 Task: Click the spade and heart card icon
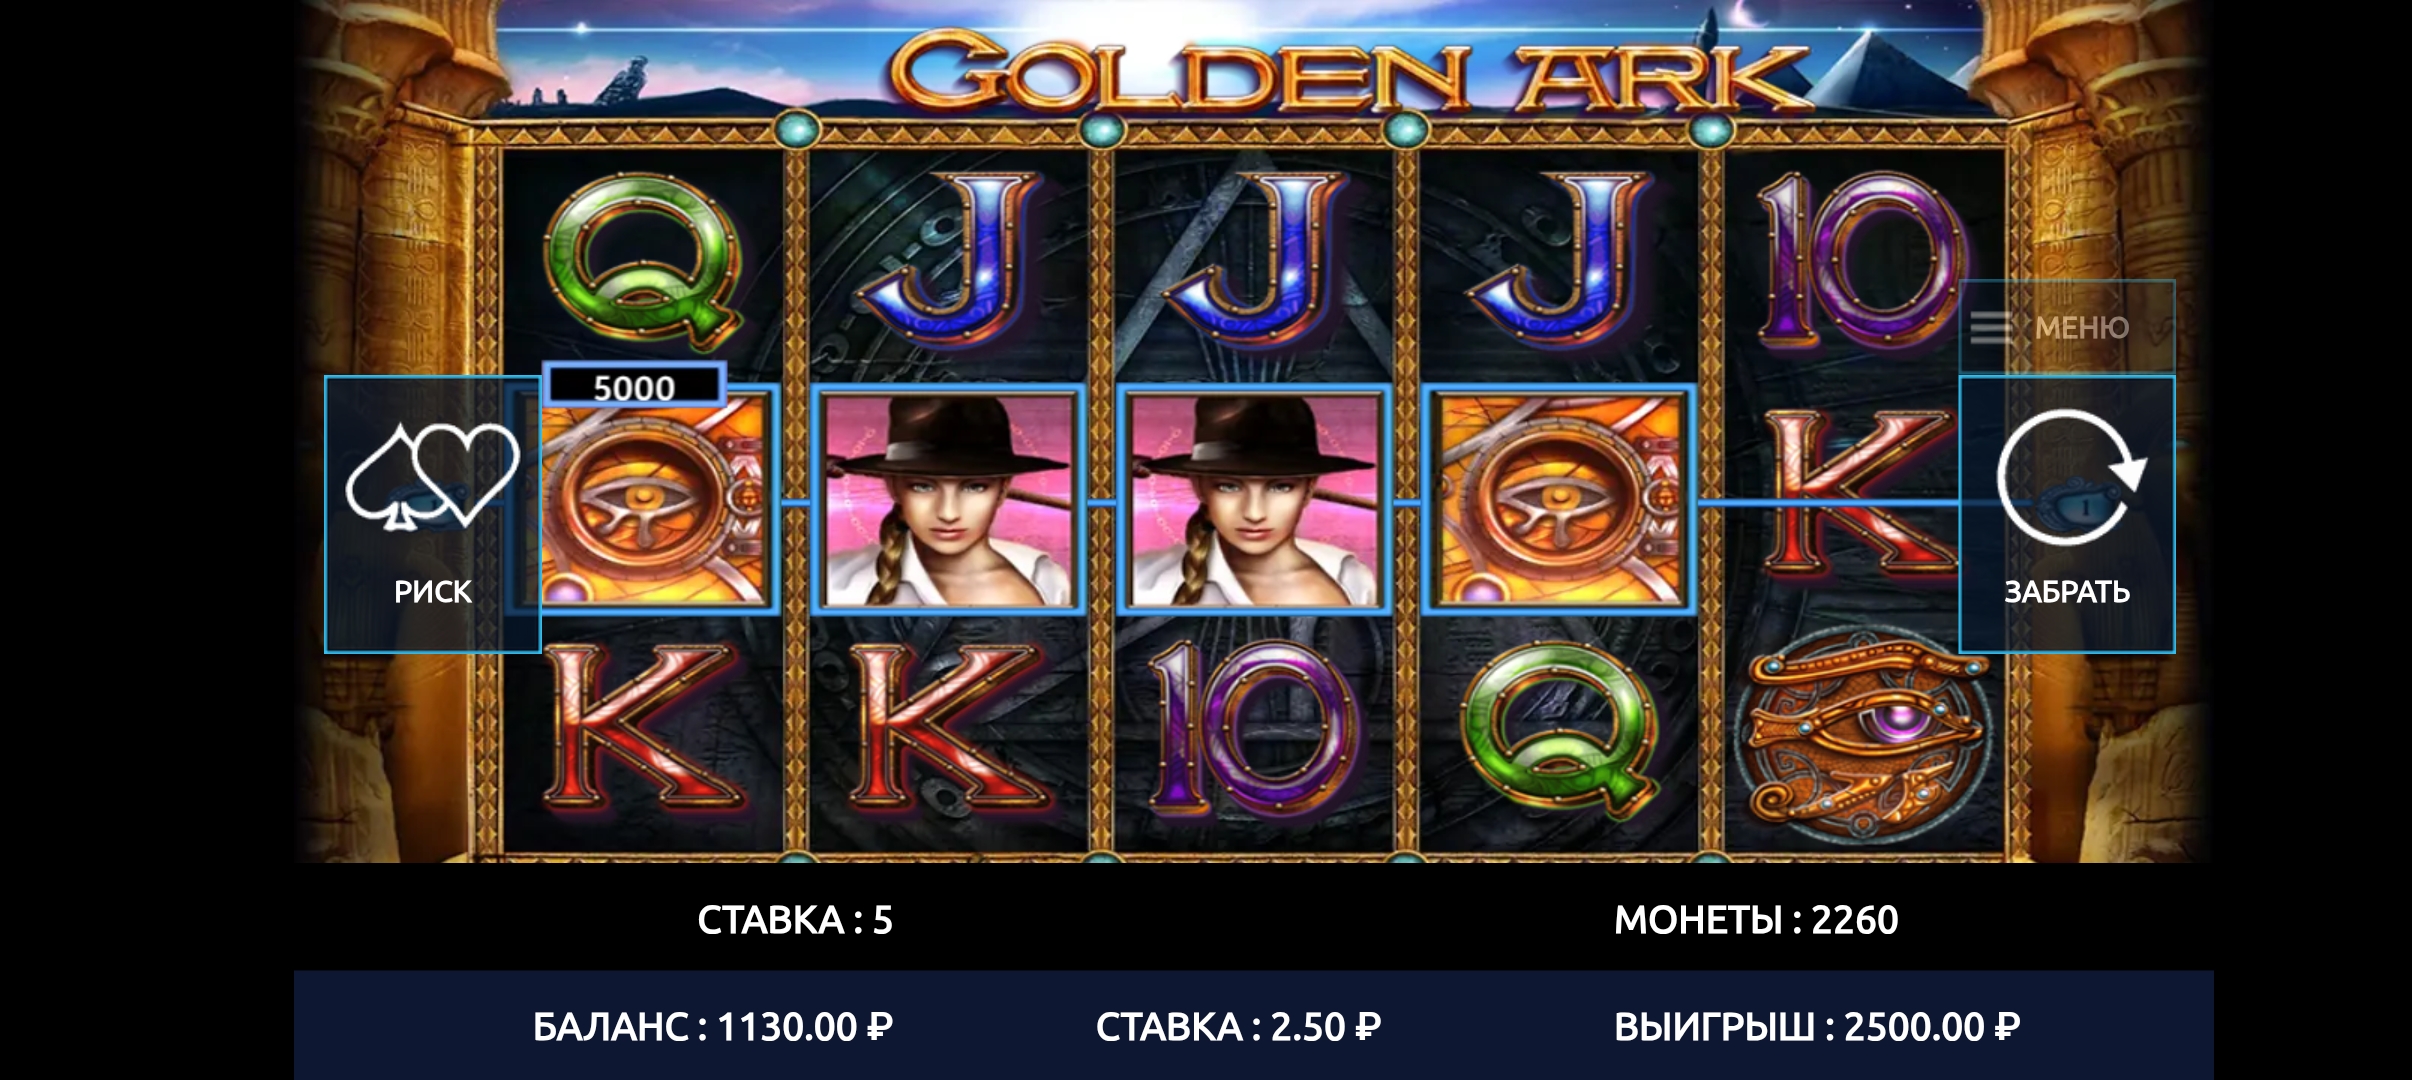tap(433, 475)
